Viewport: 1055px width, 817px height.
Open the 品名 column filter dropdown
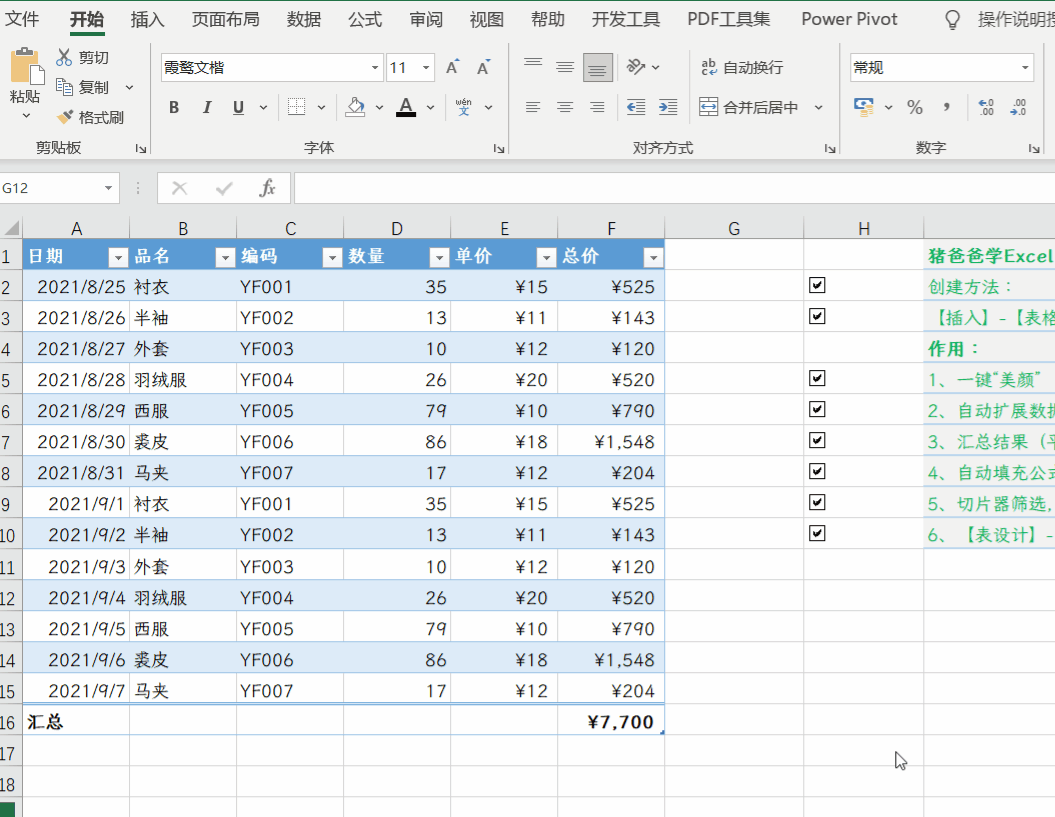click(225, 257)
